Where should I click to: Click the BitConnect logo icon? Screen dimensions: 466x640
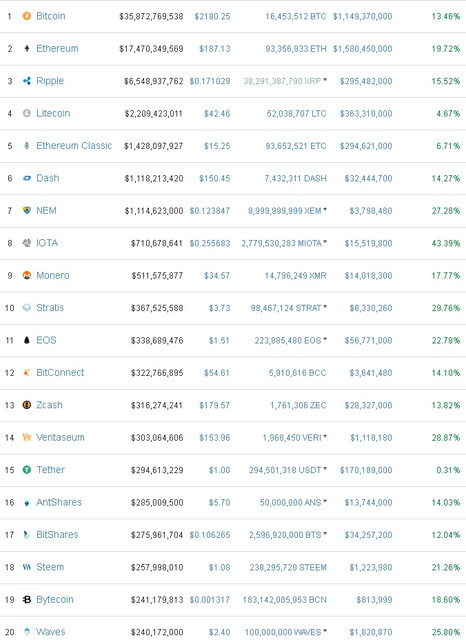27,372
